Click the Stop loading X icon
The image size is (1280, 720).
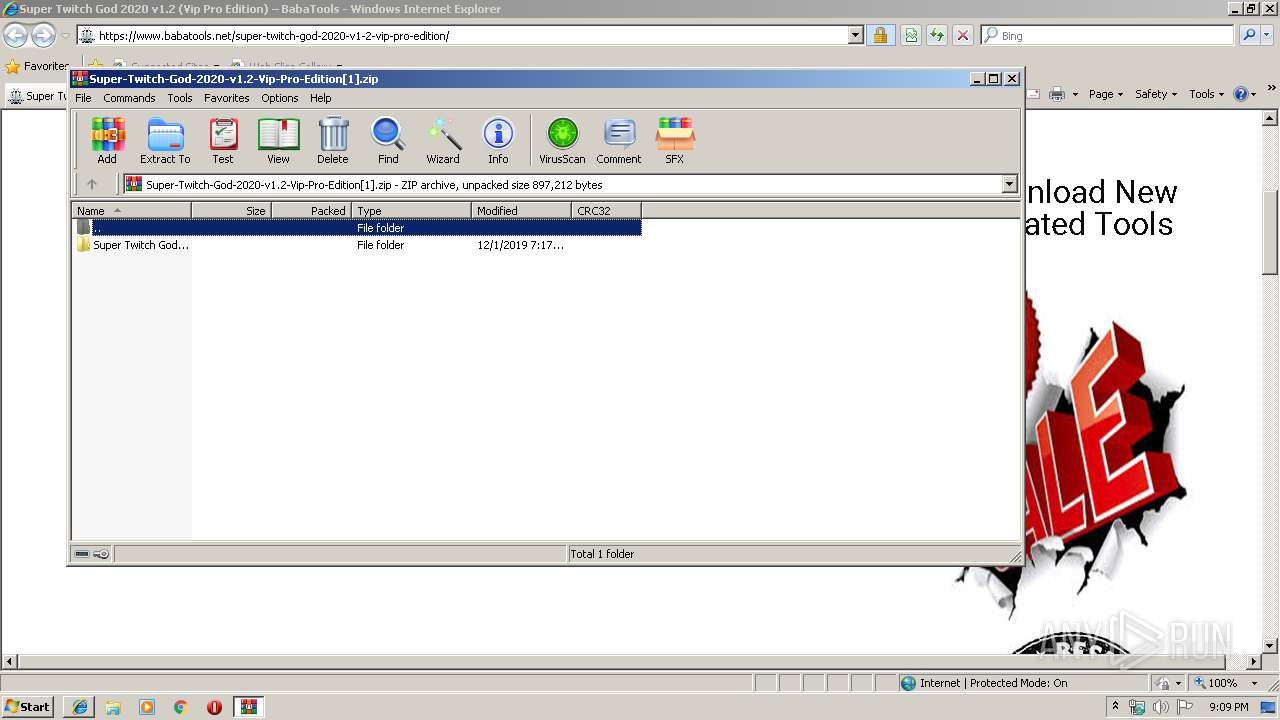pyautogui.click(x=963, y=36)
